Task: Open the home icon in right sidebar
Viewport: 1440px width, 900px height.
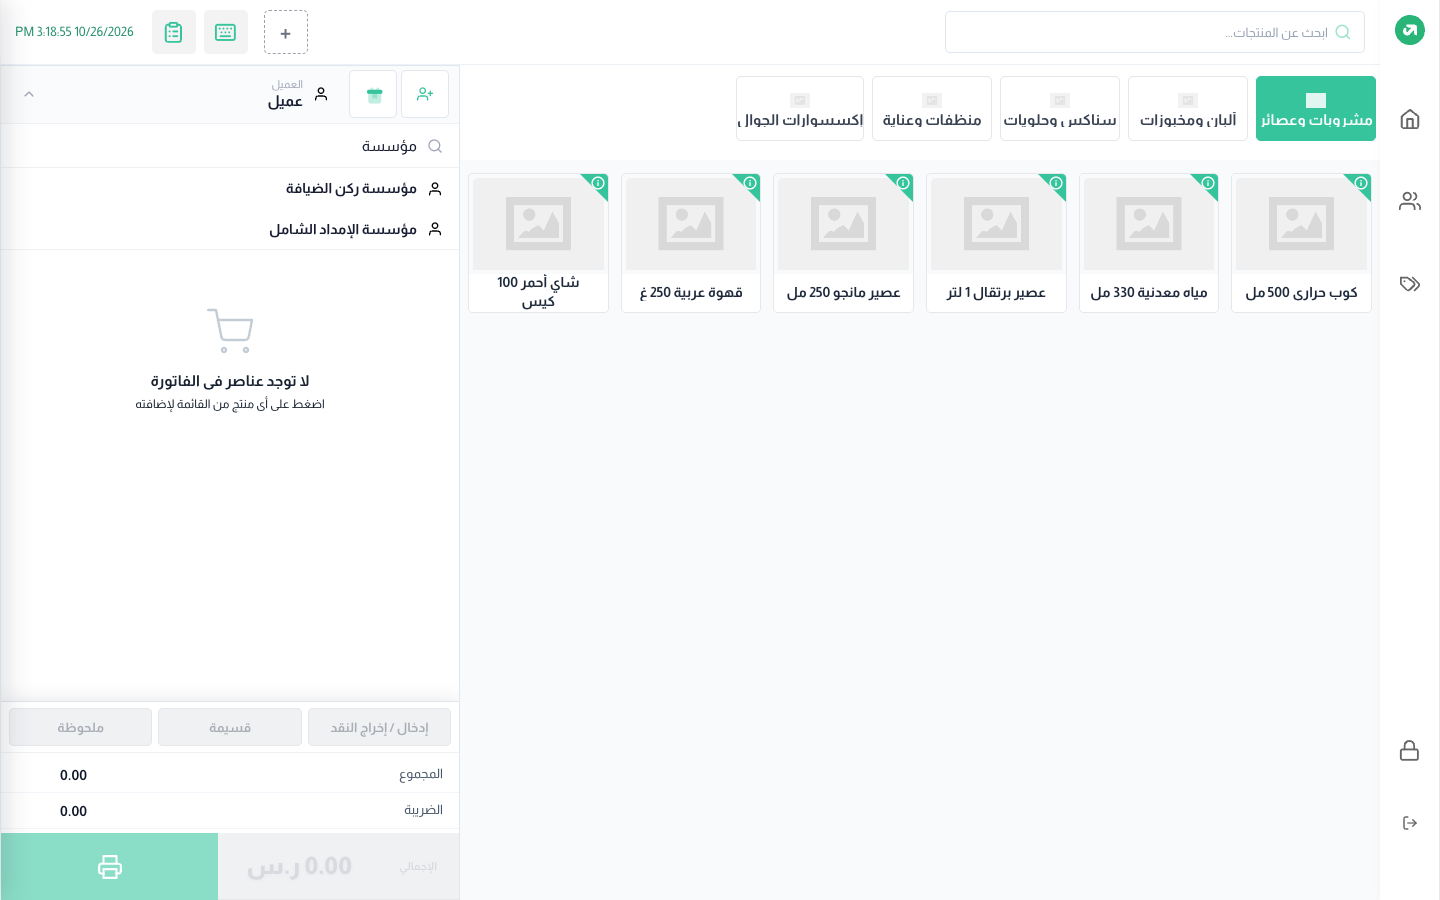Action: (1410, 120)
